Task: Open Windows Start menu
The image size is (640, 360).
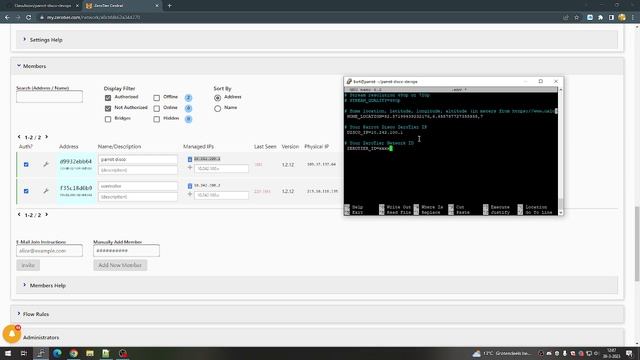Action: (8, 353)
